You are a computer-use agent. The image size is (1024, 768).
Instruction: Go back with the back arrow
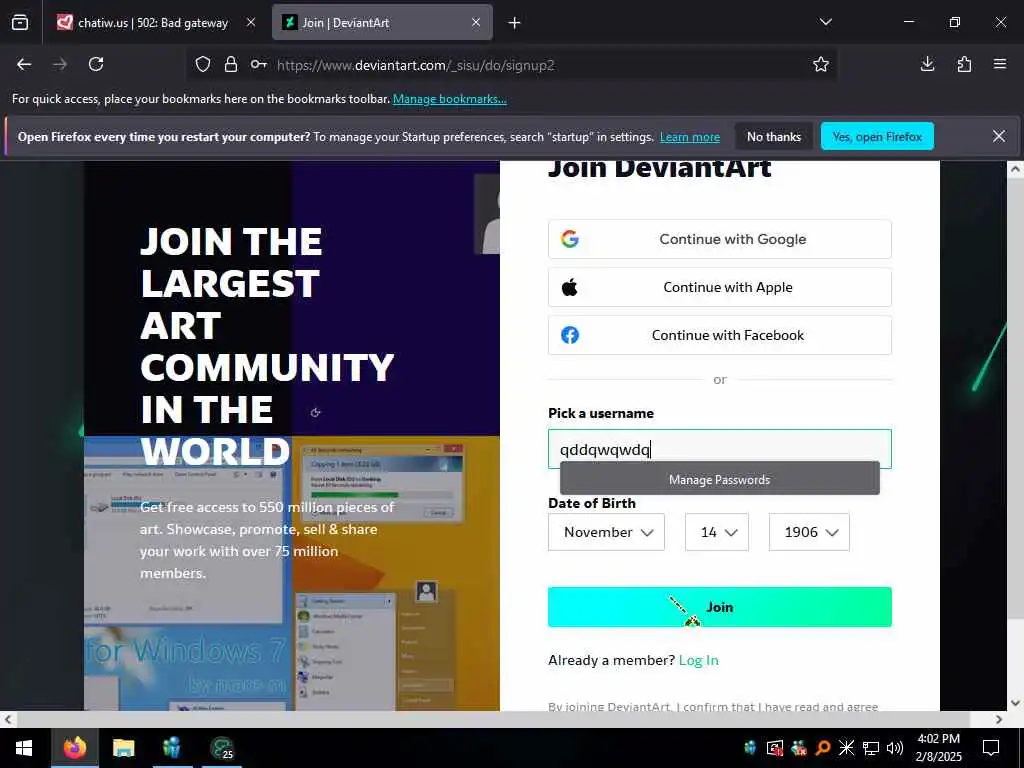tap(24, 64)
